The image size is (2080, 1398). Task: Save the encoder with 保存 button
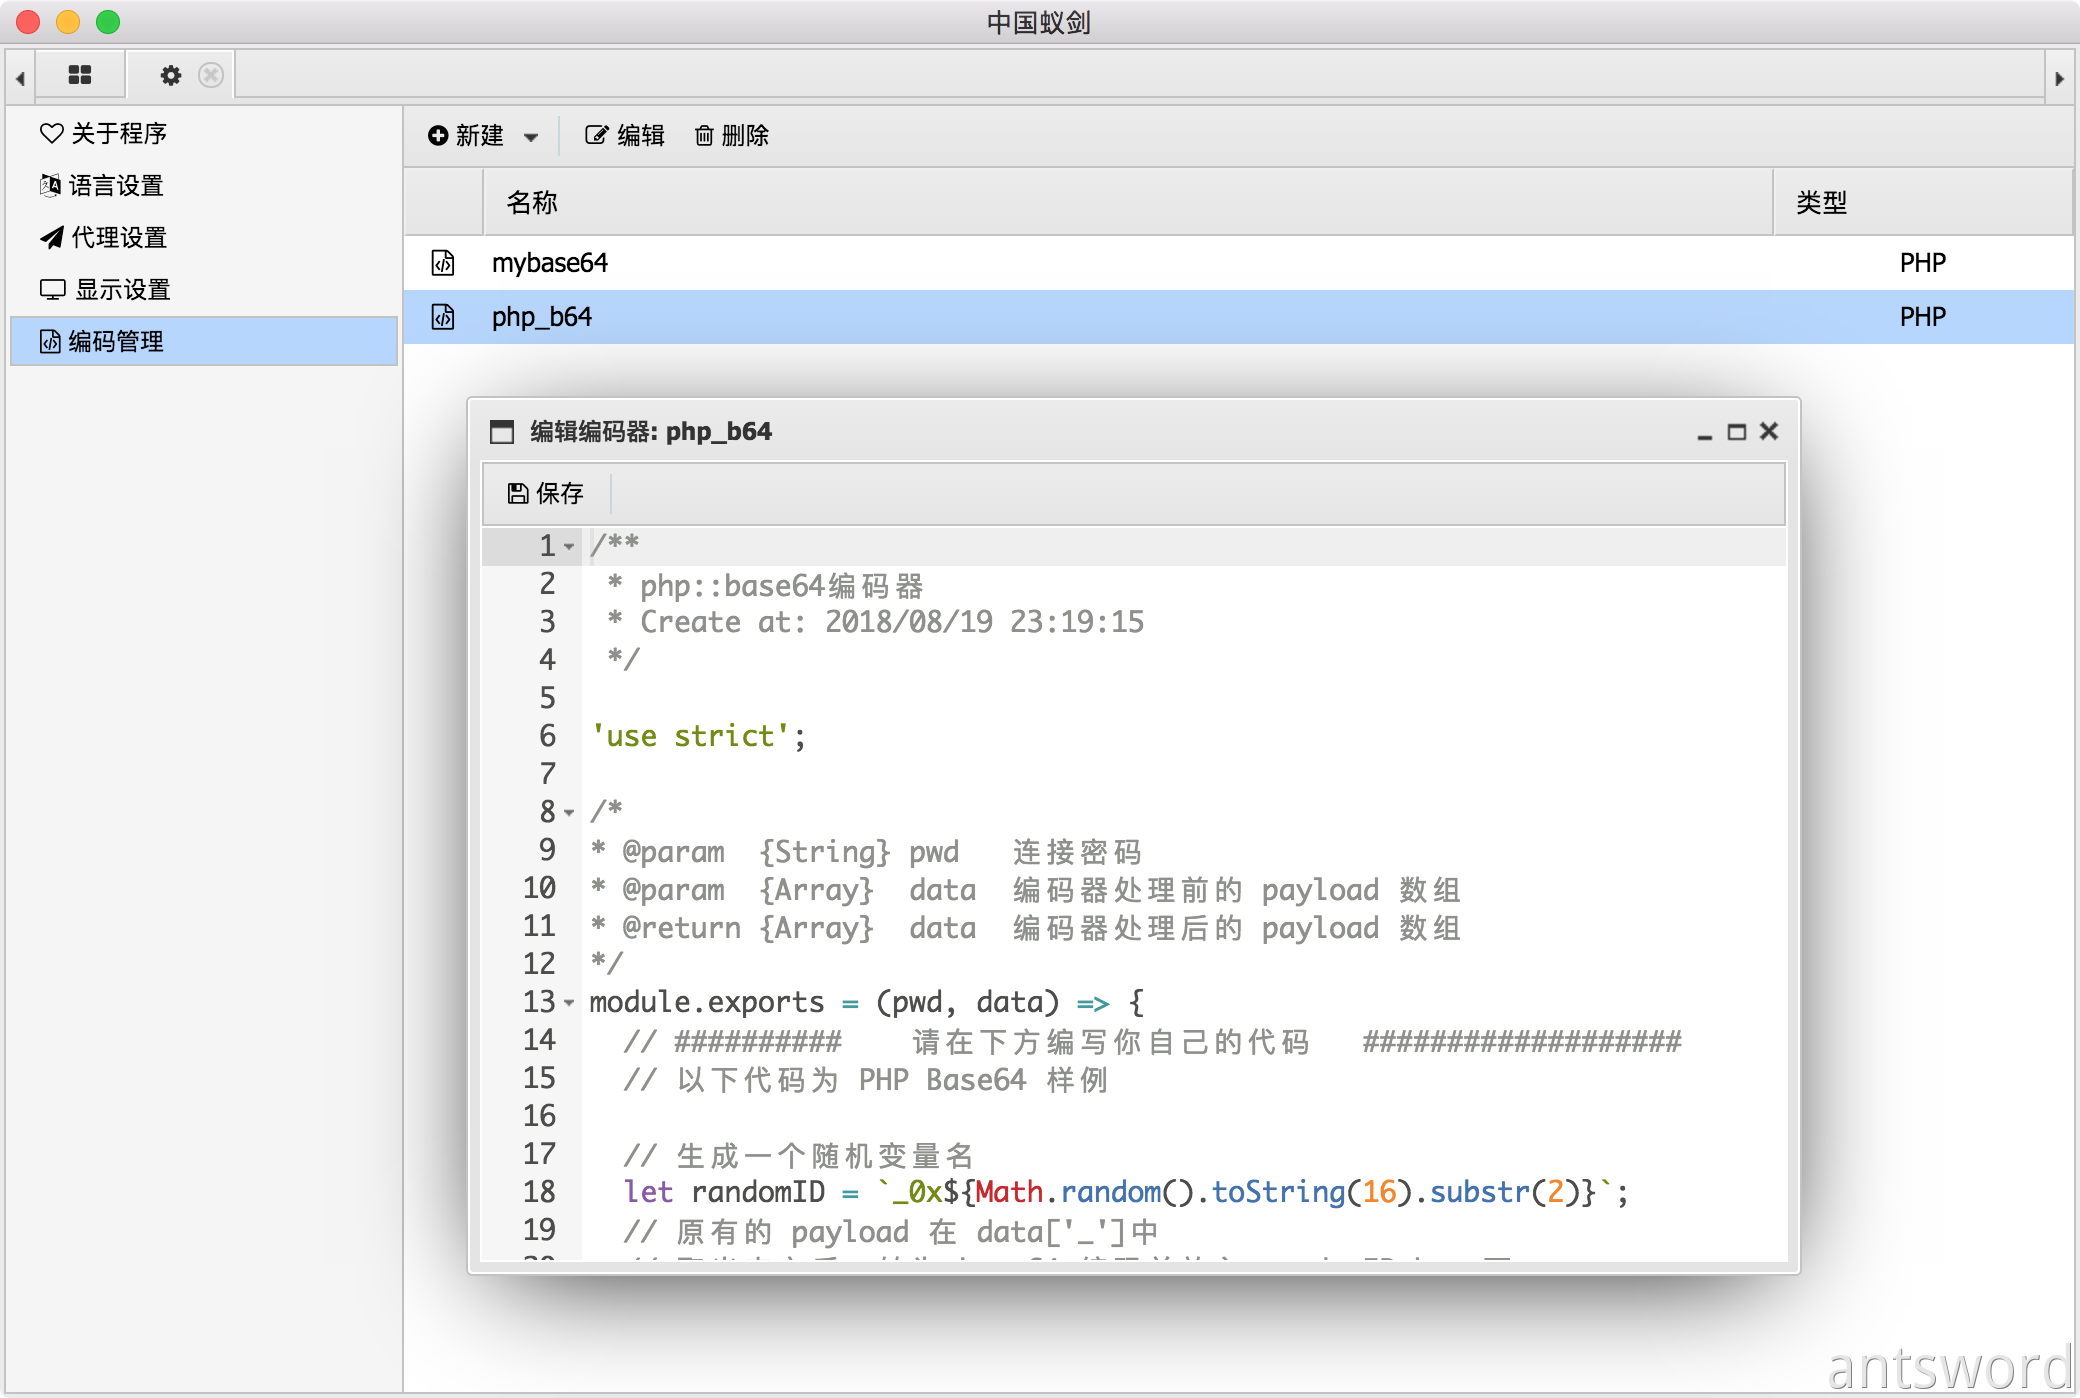(x=546, y=493)
